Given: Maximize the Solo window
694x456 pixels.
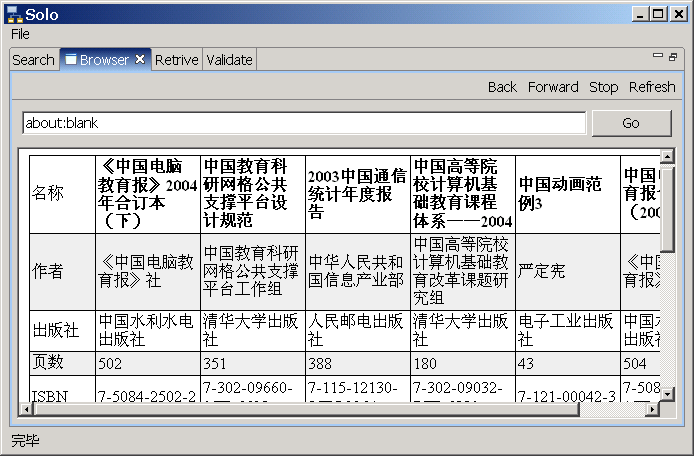Looking at the screenshot, I should (x=658, y=15).
